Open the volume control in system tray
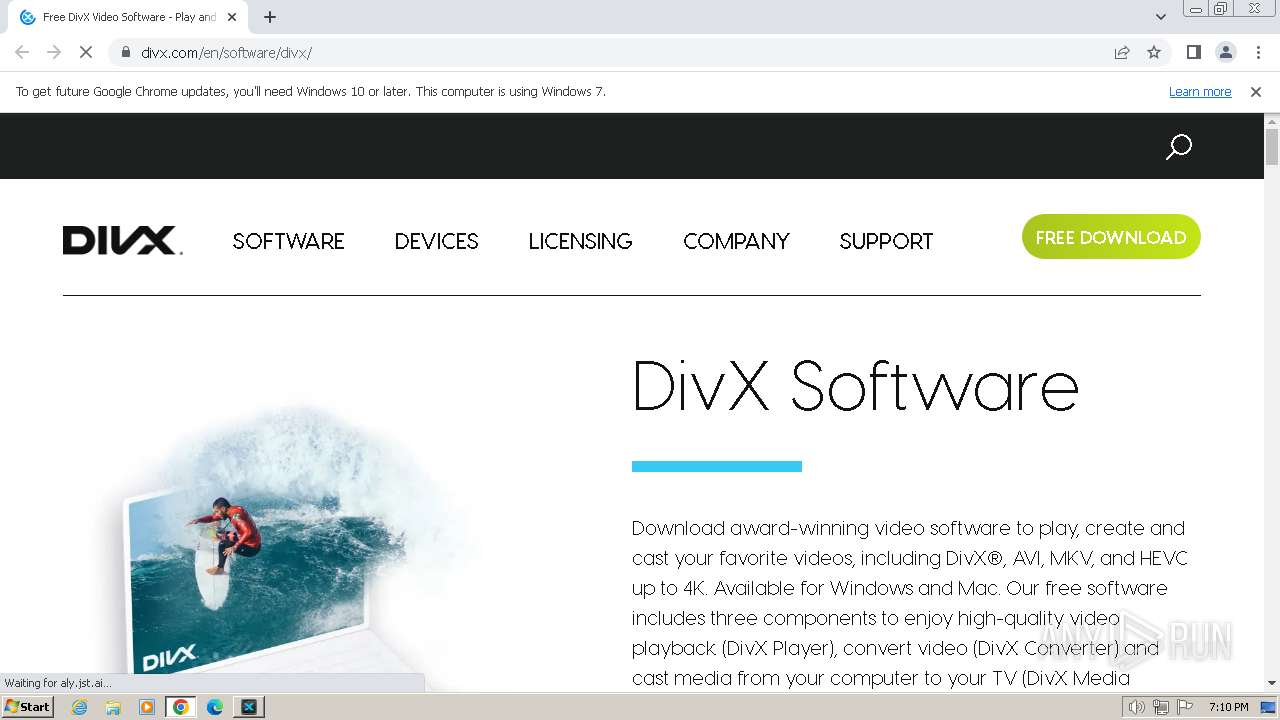Image resolution: width=1280 pixels, height=720 pixels. pos(1137,707)
